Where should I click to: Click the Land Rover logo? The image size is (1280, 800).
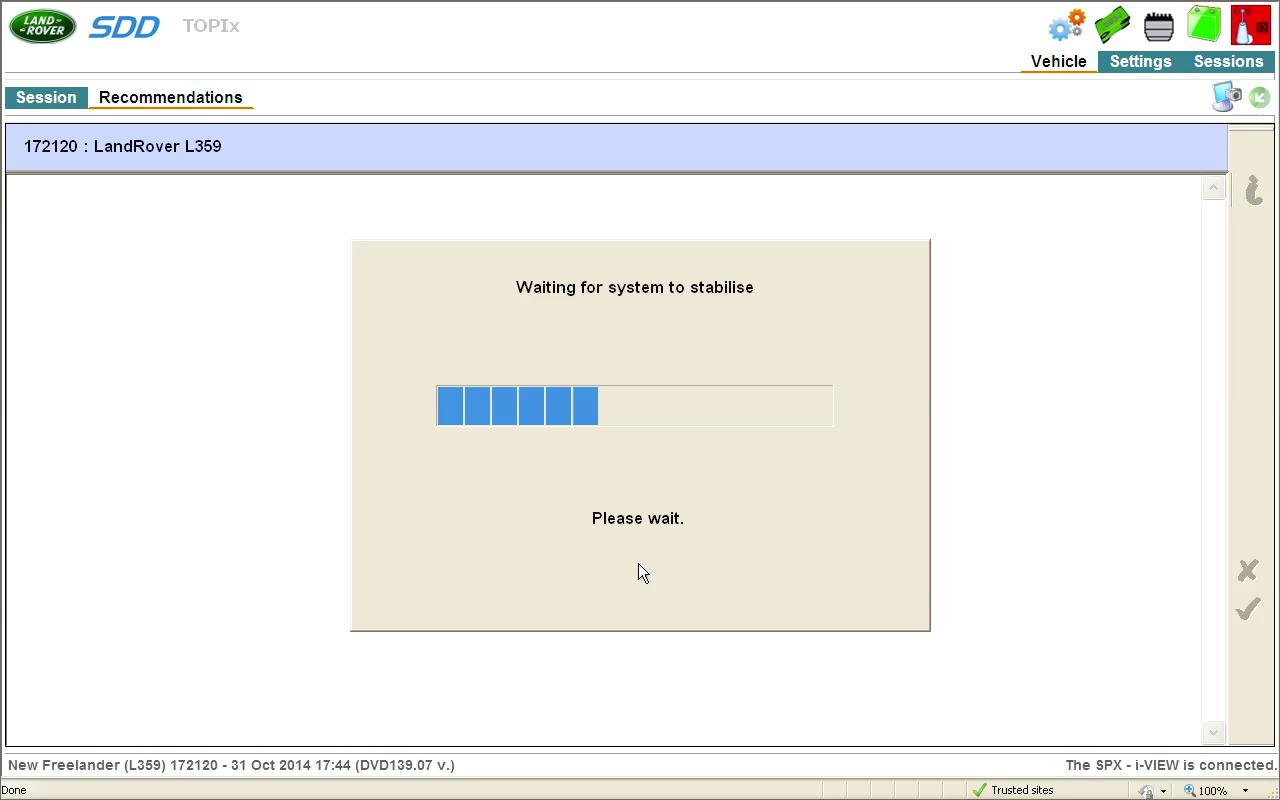(43, 26)
